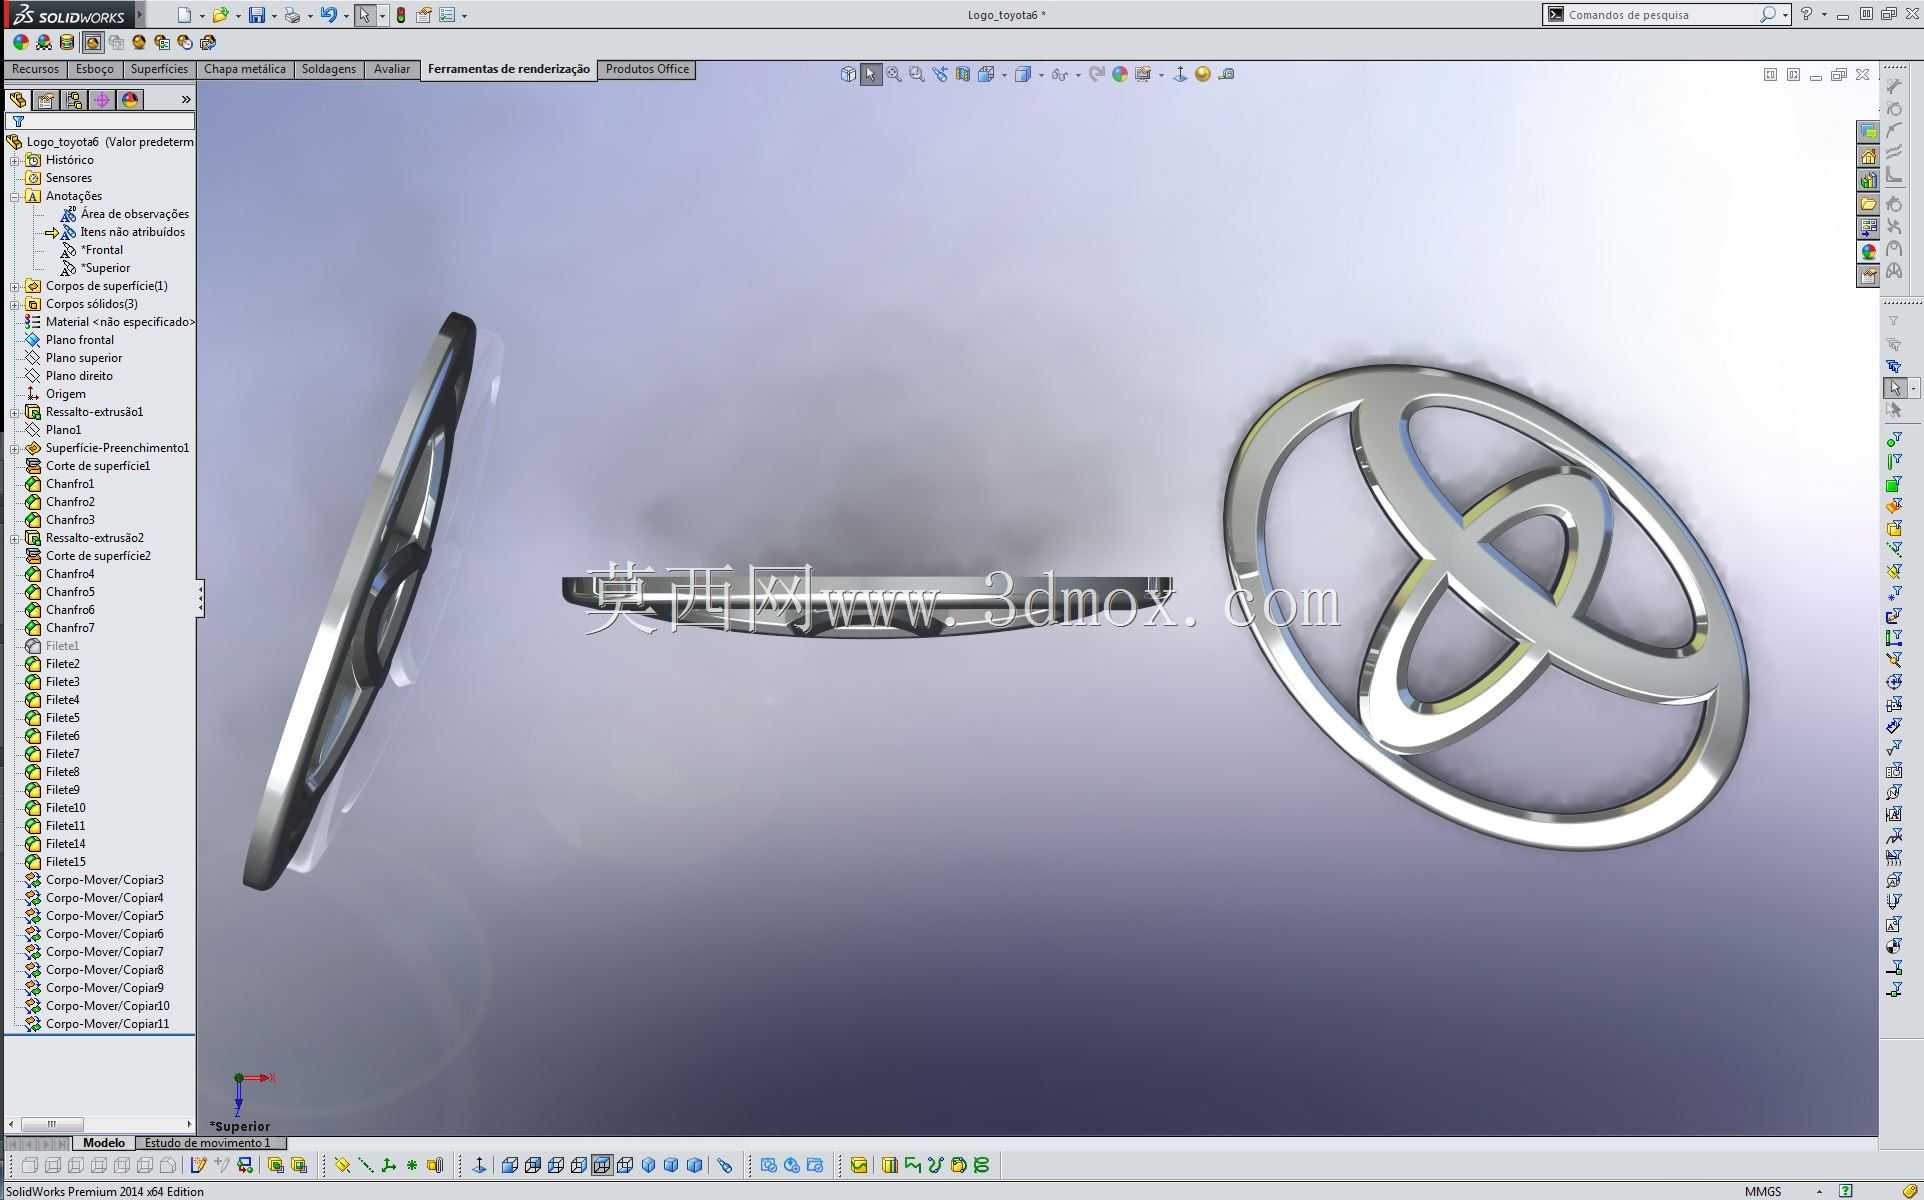The height and width of the screenshot is (1200, 1924).
Task: Select the Chanfro1 feature
Action: coord(70,484)
